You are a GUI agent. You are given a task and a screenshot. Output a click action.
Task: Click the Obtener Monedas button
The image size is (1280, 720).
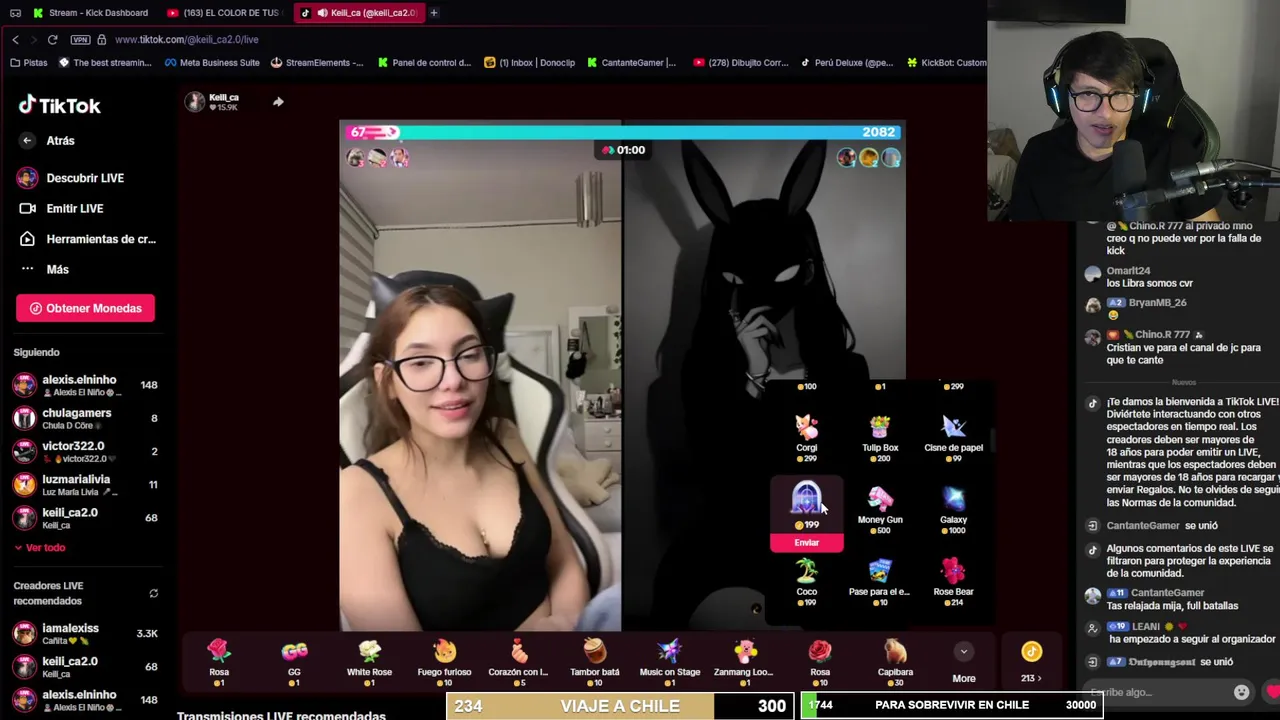(85, 308)
